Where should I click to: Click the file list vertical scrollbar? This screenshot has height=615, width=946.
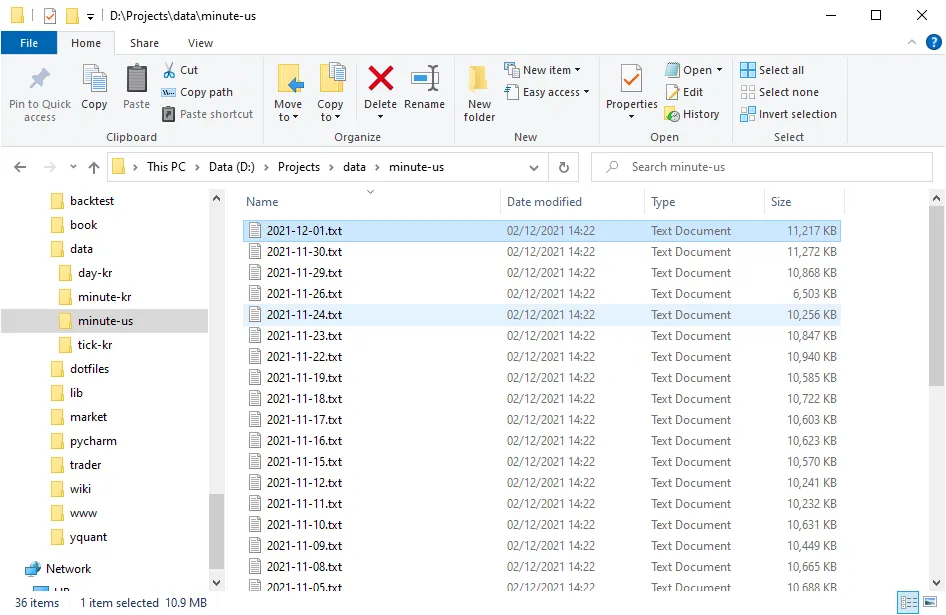click(x=936, y=300)
